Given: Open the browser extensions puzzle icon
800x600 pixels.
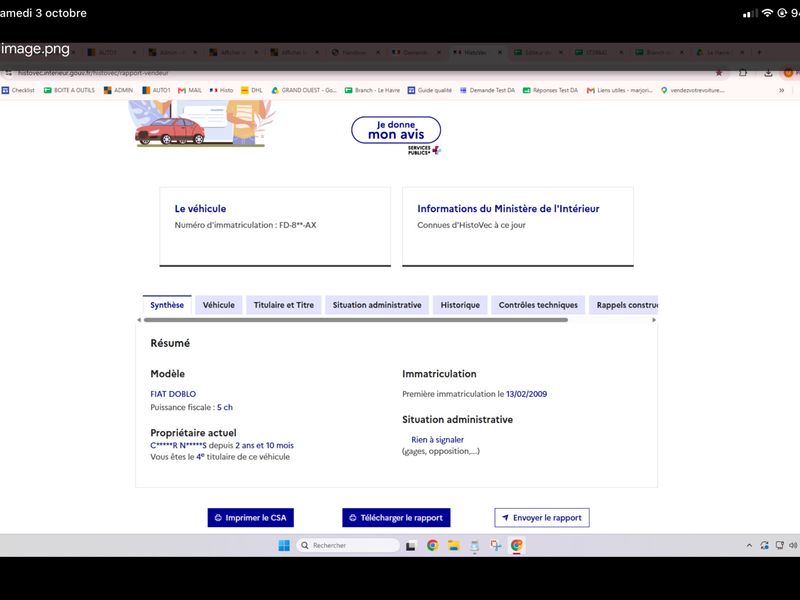Looking at the screenshot, I should click(x=743, y=73).
